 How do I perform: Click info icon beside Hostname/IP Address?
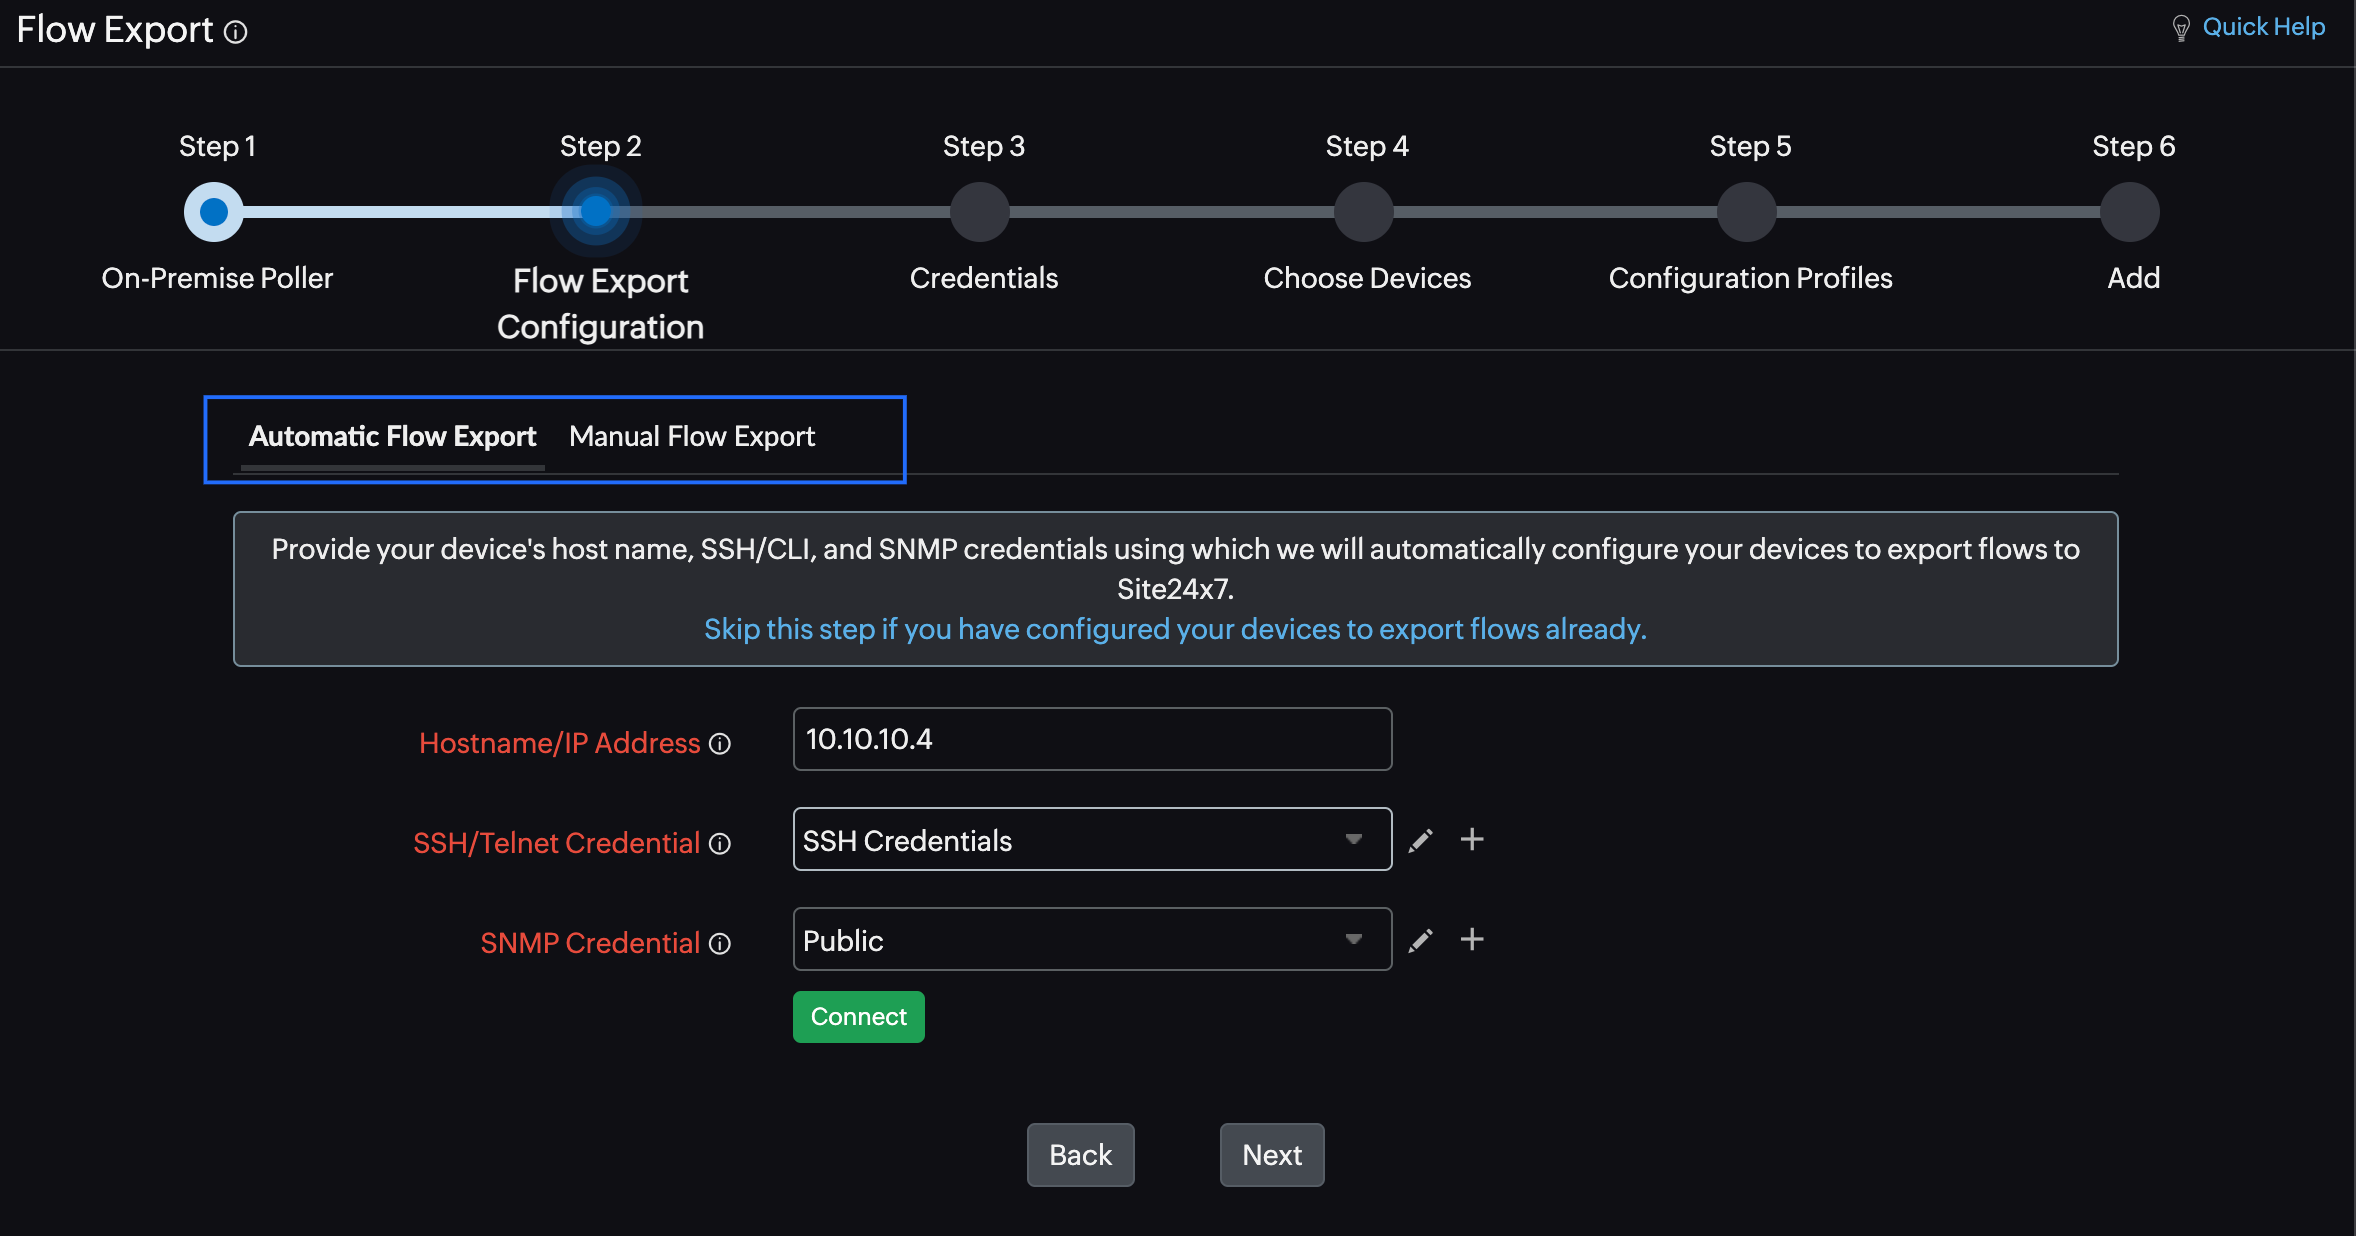(x=720, y=744)
